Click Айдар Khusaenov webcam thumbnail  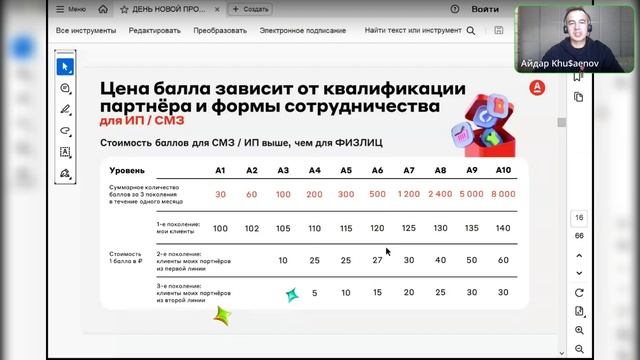click(x=575, y=39)
